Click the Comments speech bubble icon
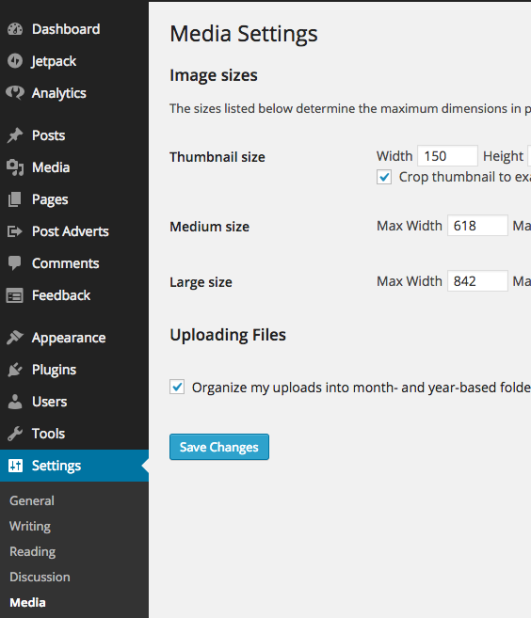Image resolution: width=531 pixels, height=618 pixels. pyautogui.click(x=15, y=263)
